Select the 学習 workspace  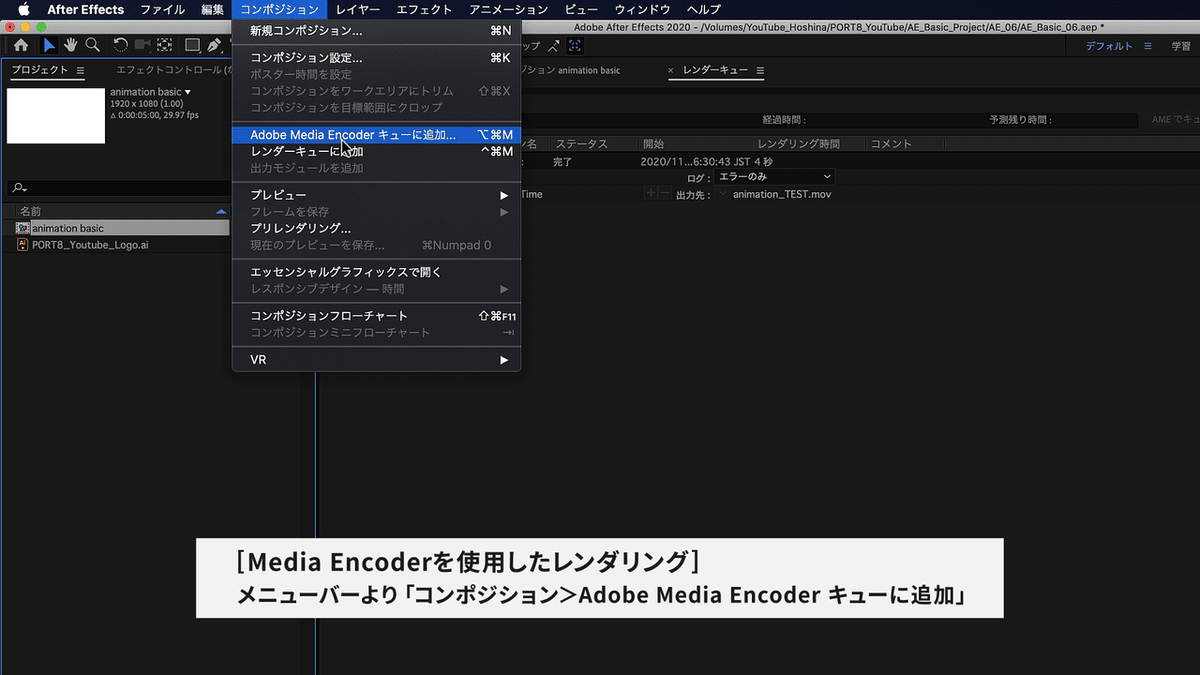click(1181, 46)
